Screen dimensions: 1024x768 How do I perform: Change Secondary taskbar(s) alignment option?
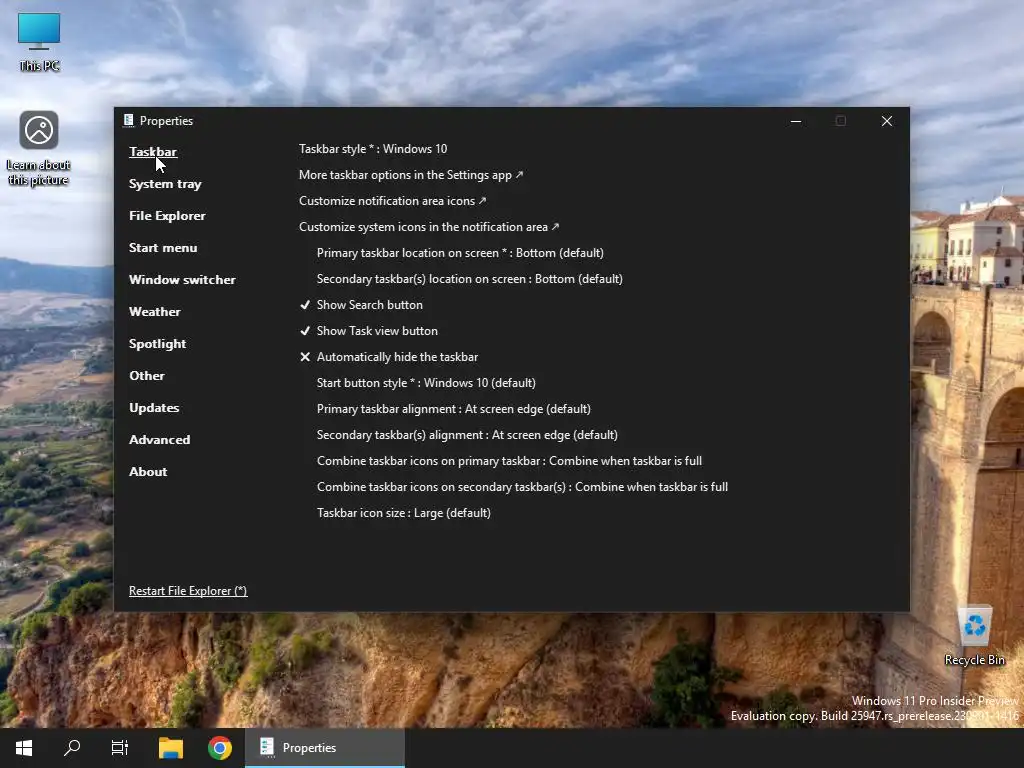click(x=467, y=435)
